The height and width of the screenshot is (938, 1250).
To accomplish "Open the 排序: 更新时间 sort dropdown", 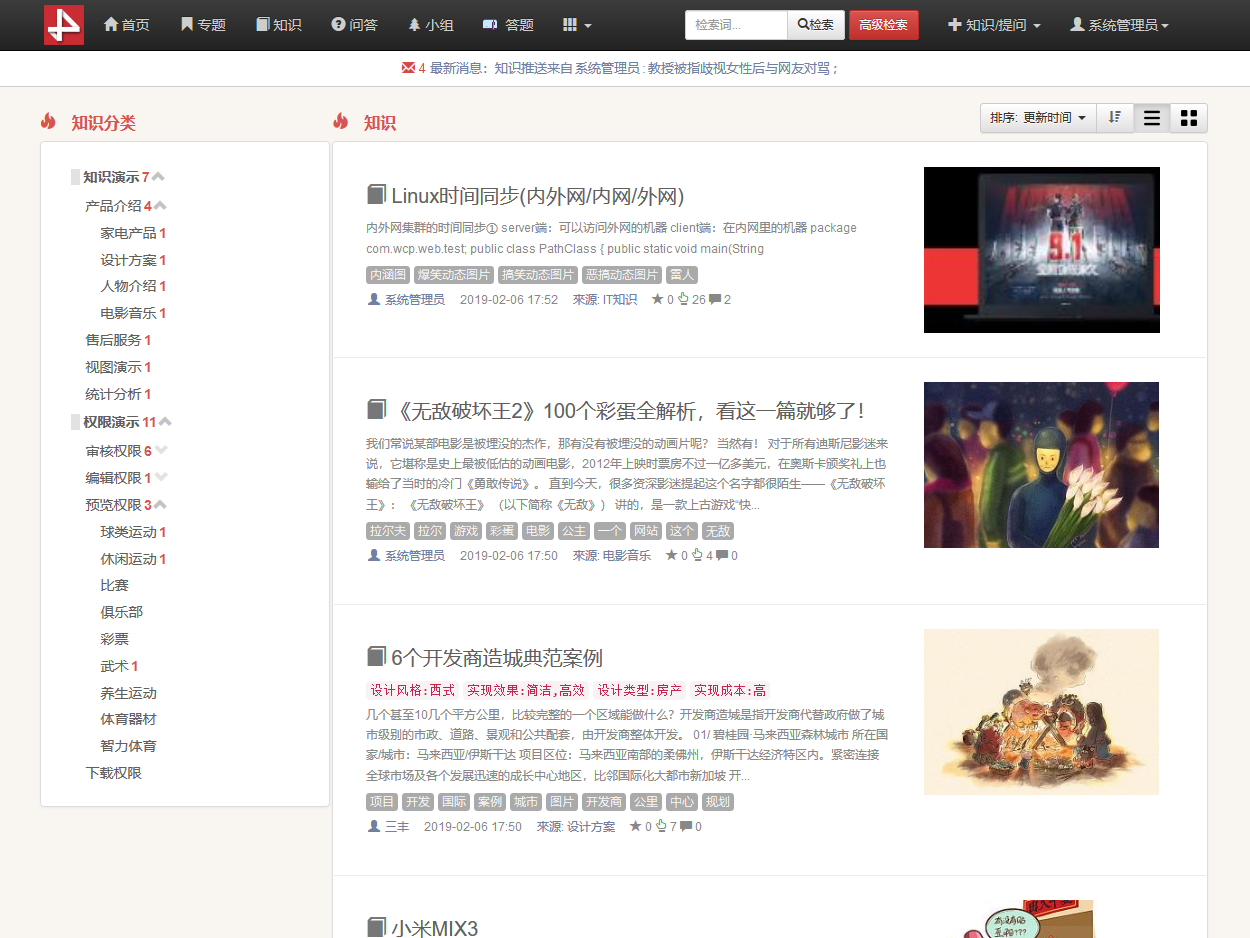I will (1037, 118).
